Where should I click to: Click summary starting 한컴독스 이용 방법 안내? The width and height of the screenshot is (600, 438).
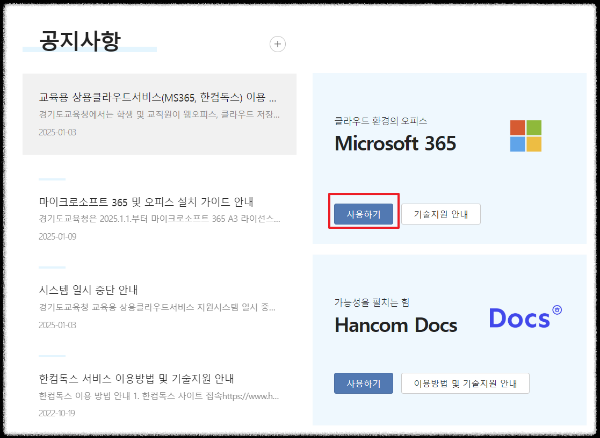[x=159, y=396]
